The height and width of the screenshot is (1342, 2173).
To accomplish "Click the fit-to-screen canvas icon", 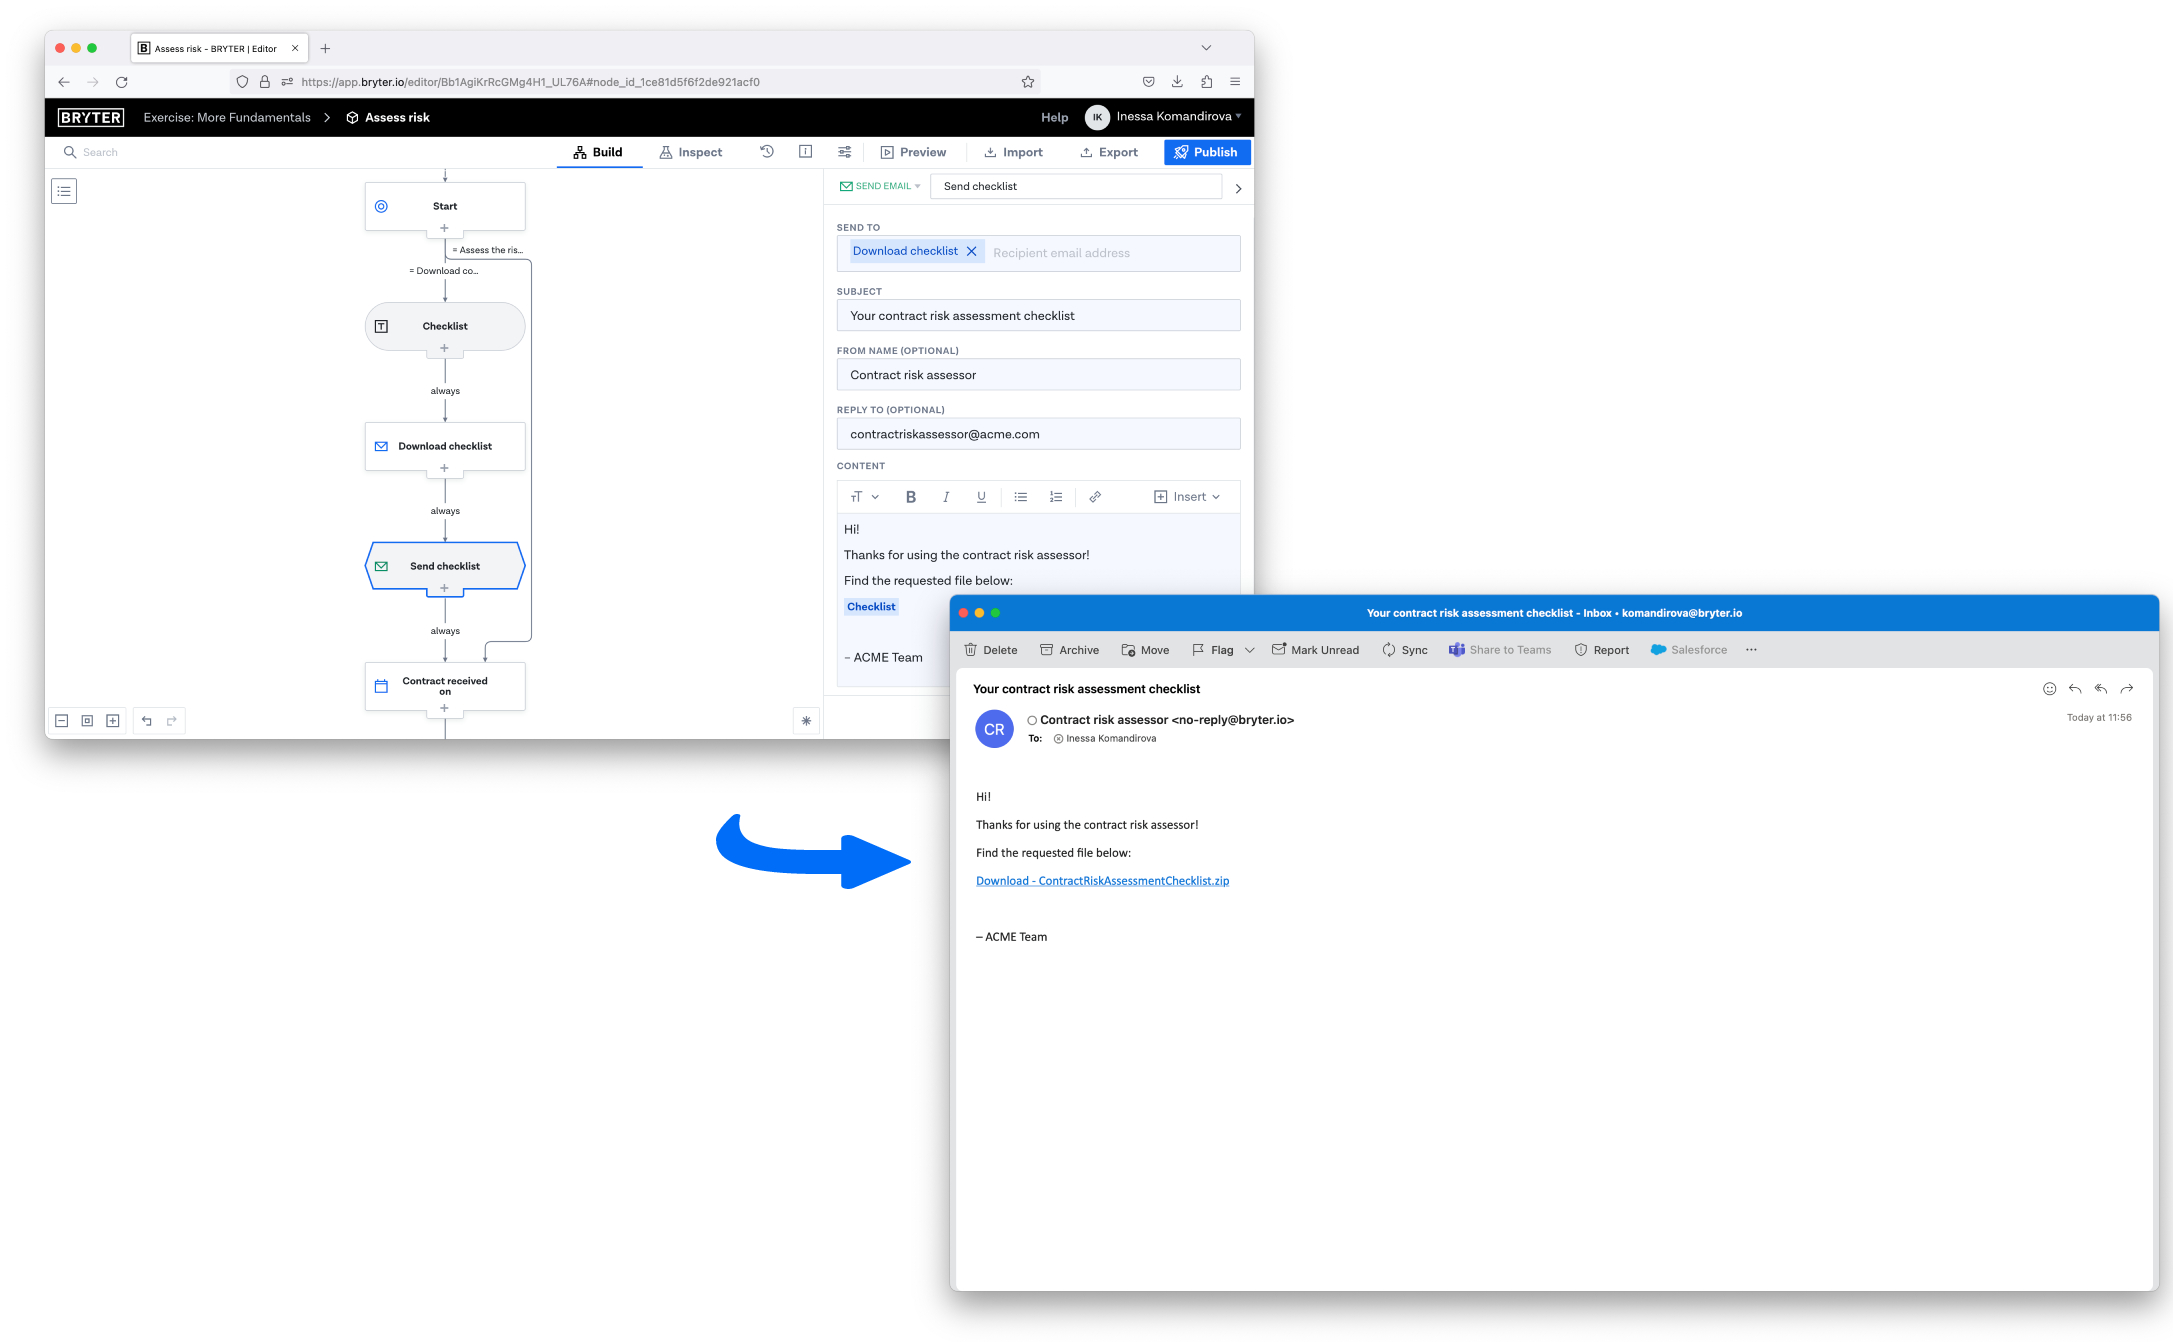I will pos(87,721).
